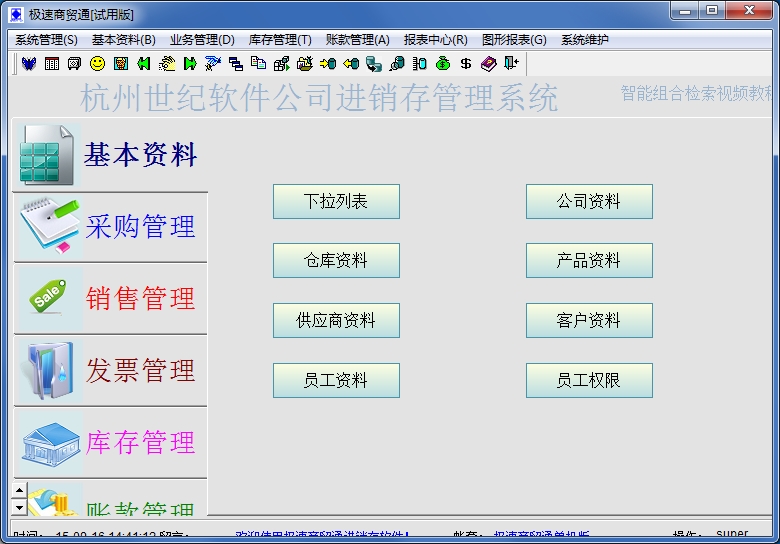Open the 库存管理(T) menu in menu bar
780x544 pixels.
coord(280,40)
